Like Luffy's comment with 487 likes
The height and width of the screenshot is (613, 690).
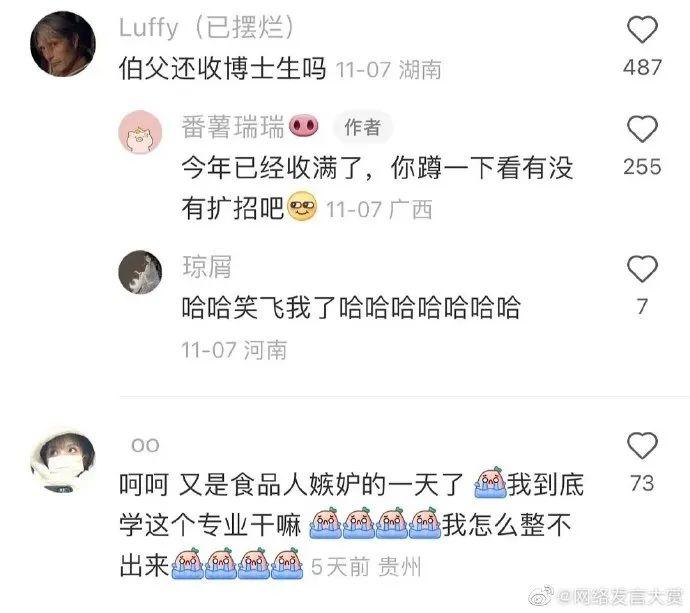(x=642, y=30)
